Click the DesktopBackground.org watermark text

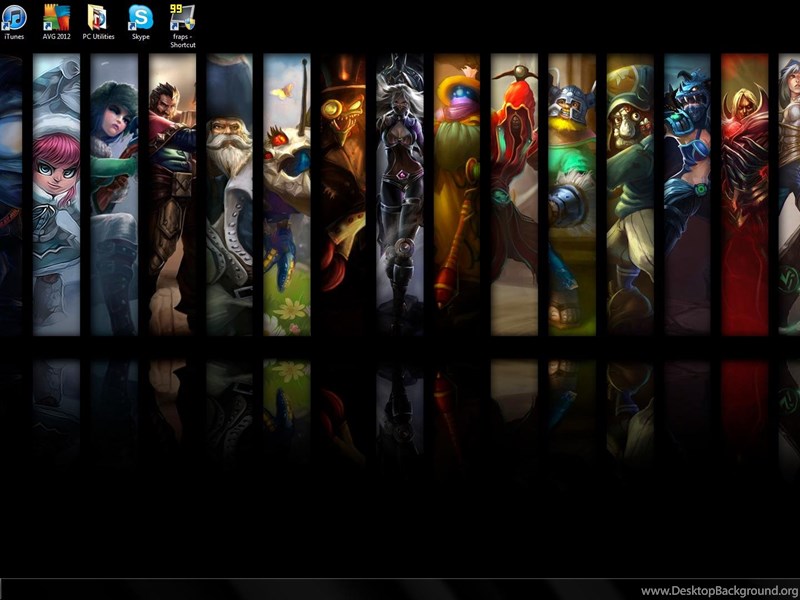[718, 590]
